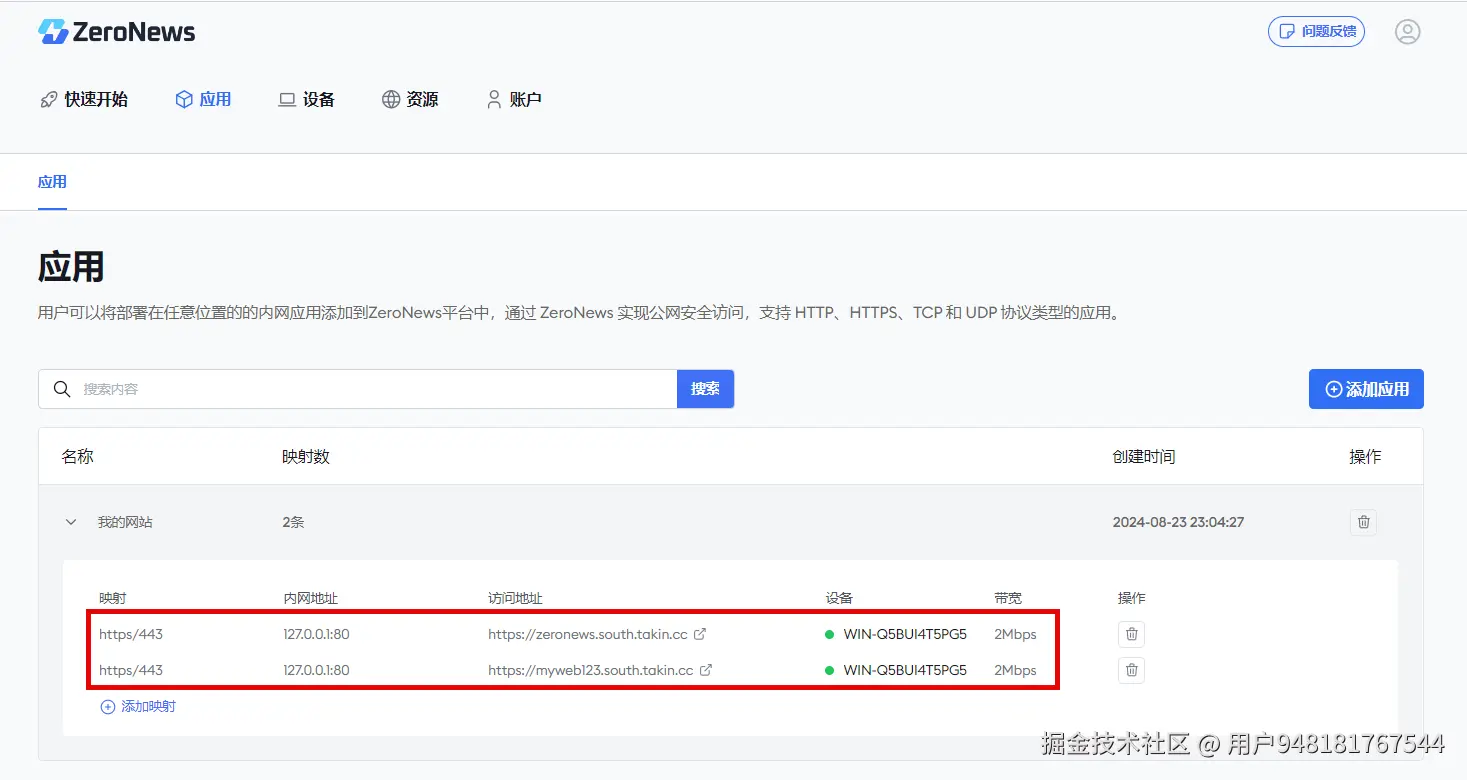Focus the 搜索内容 search field
The width and height of the screenshot is (1467, 780).
pos(357,389)
